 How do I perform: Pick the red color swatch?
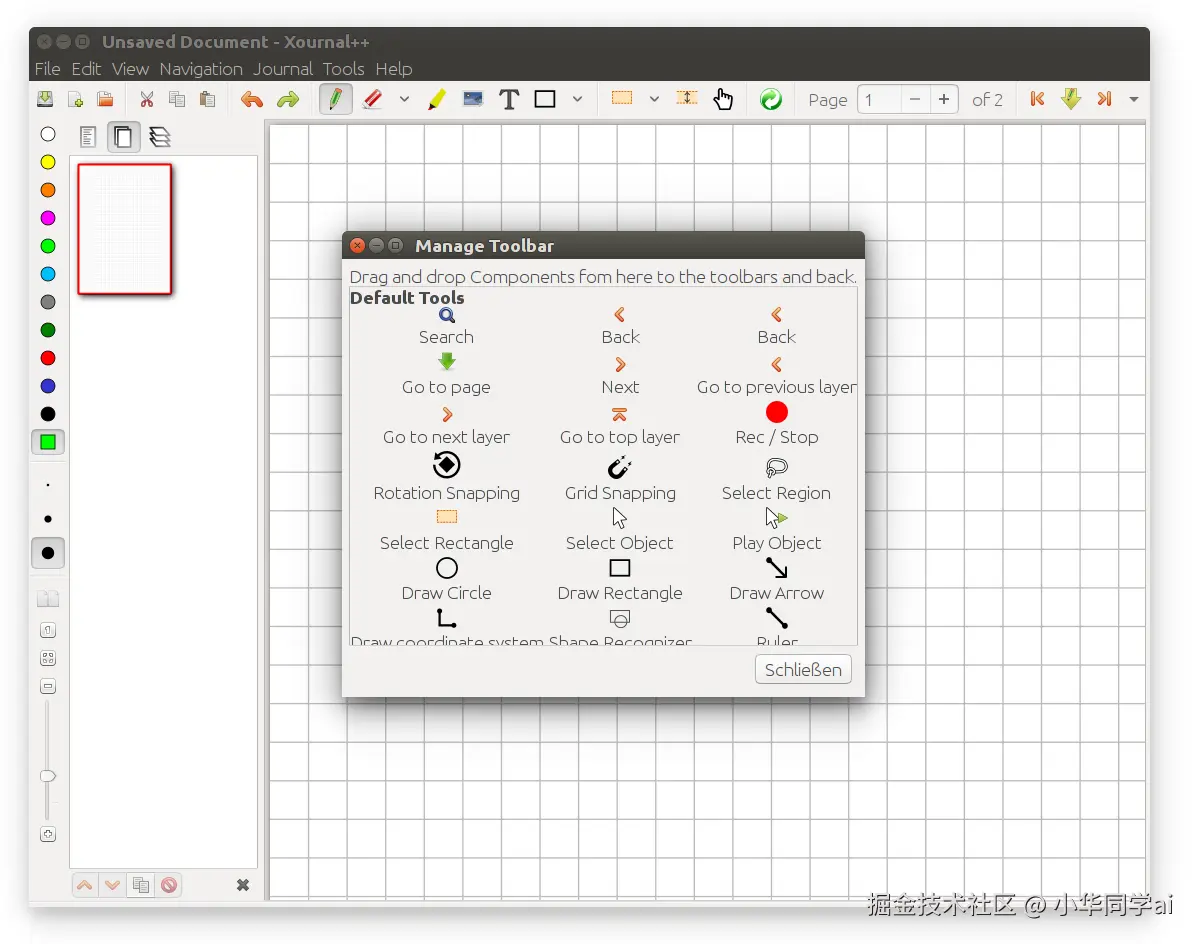click(48, 358)
